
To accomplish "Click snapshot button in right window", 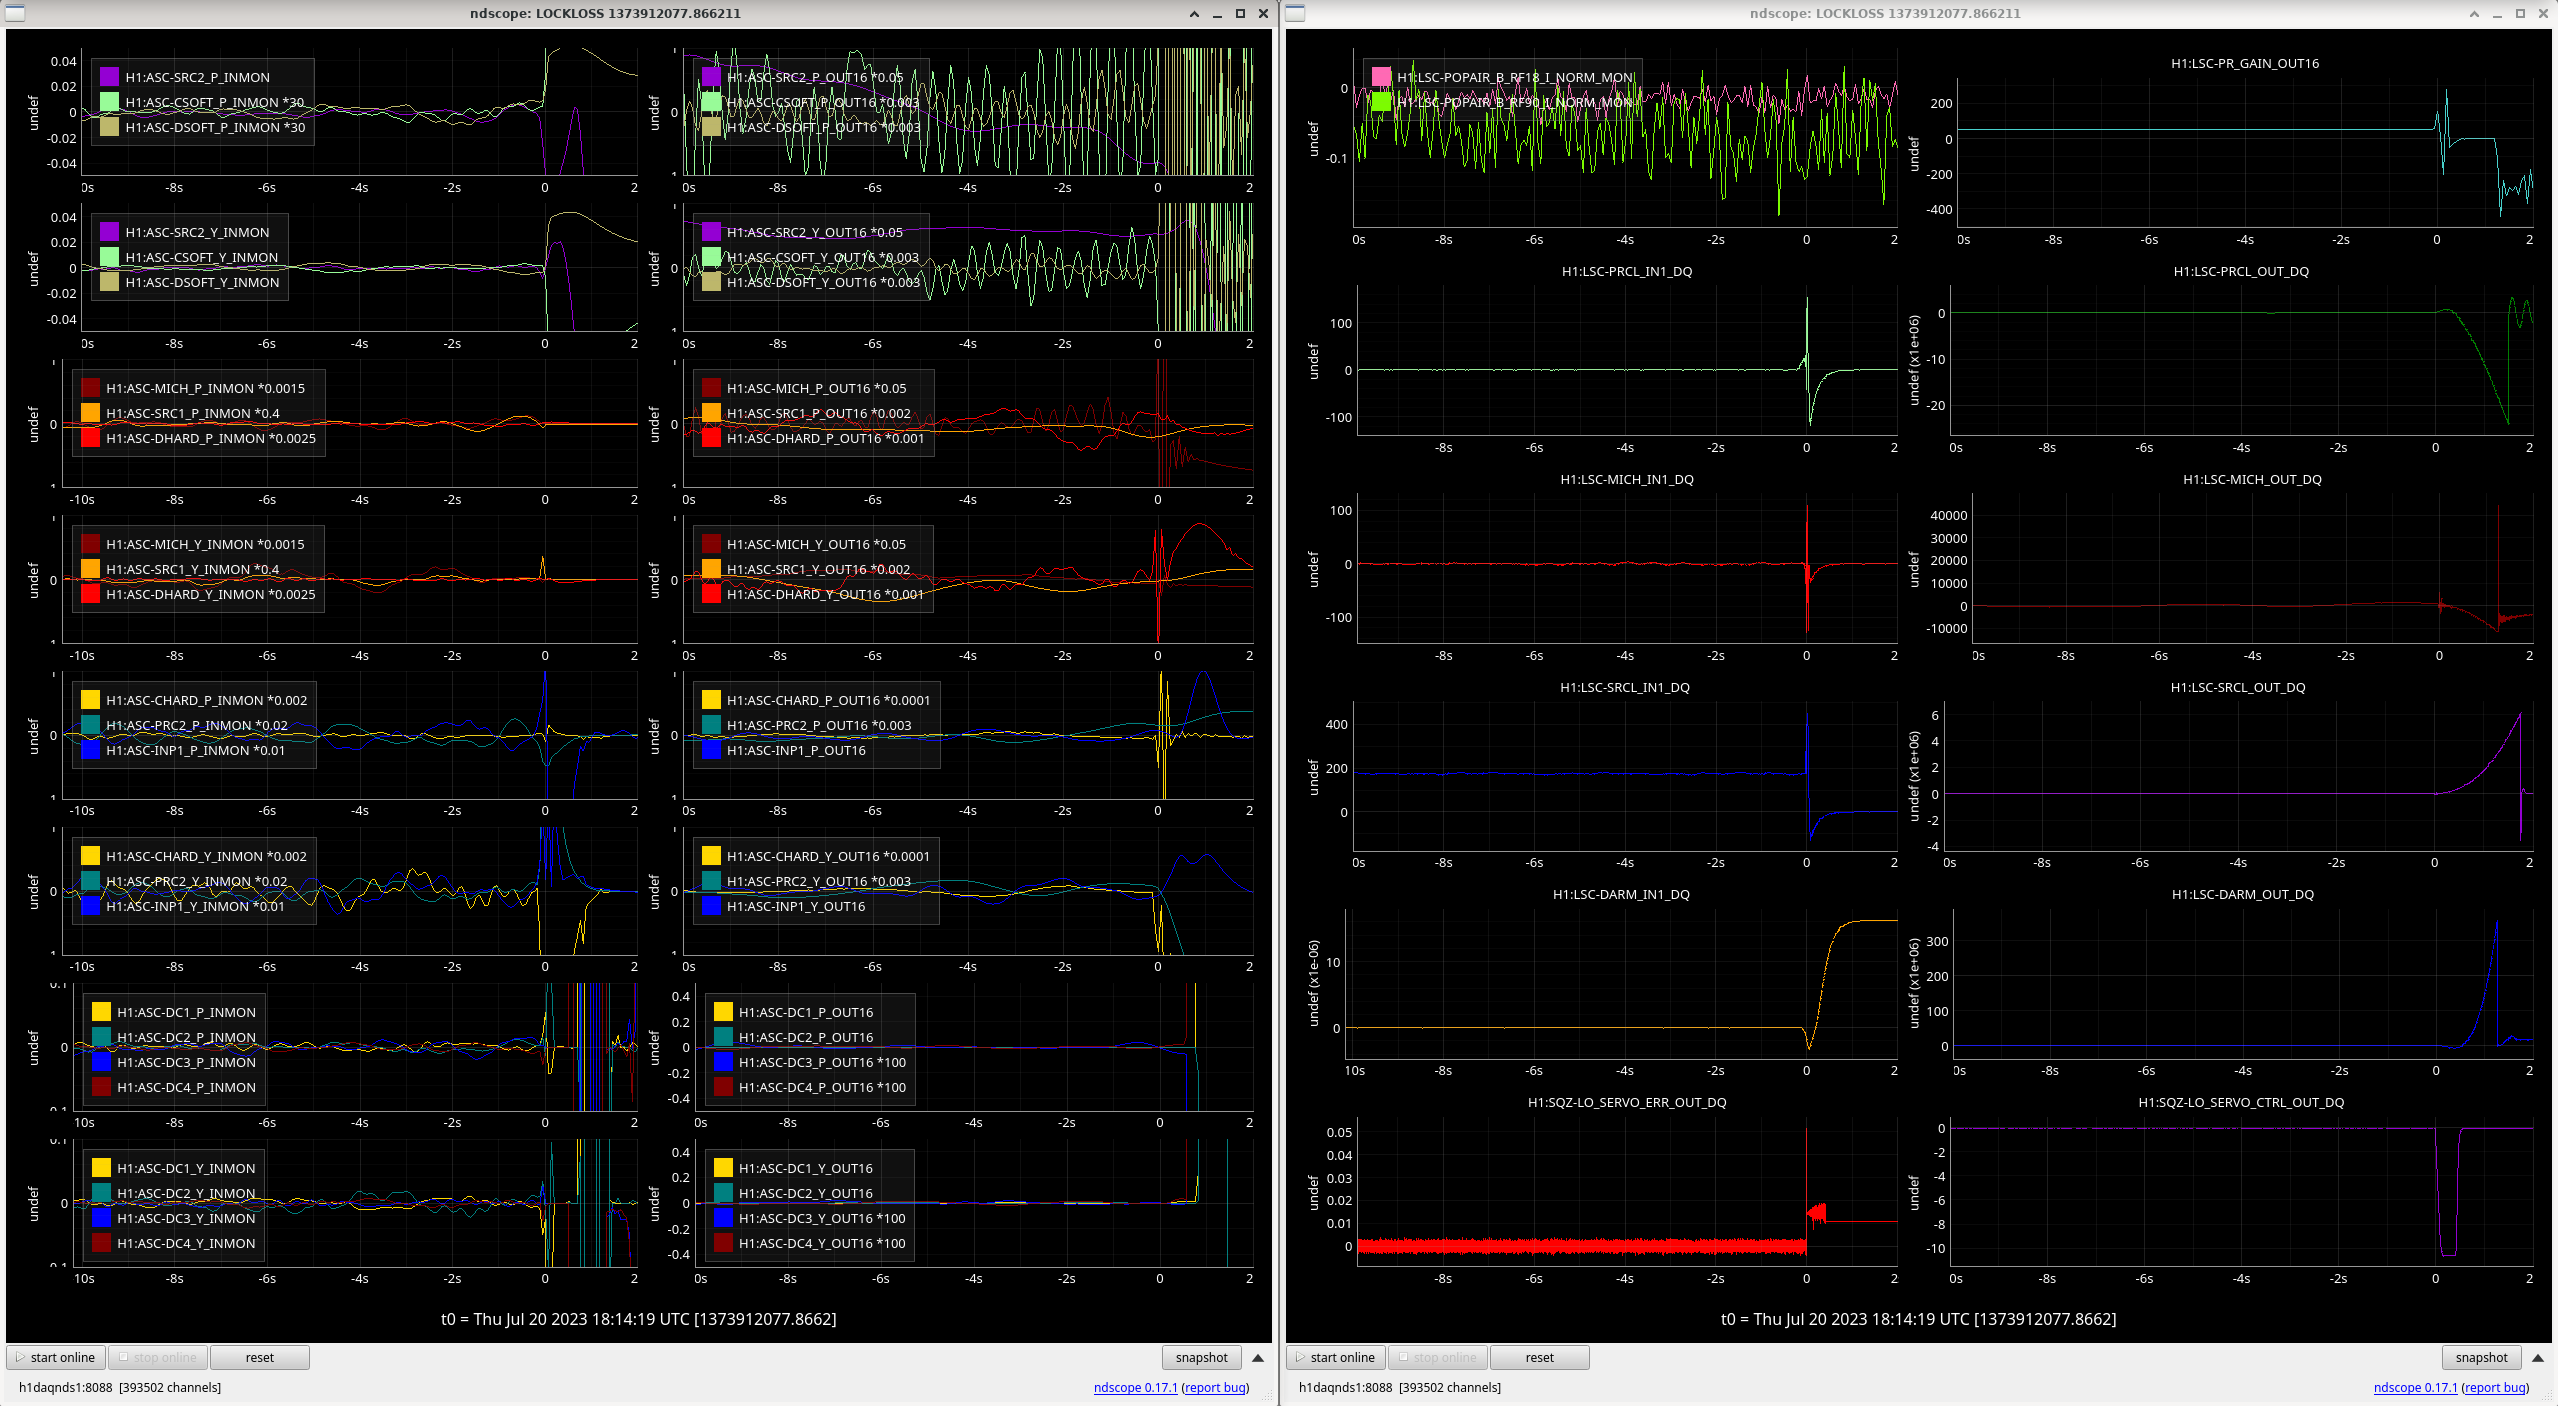I will [2481, 1357].
